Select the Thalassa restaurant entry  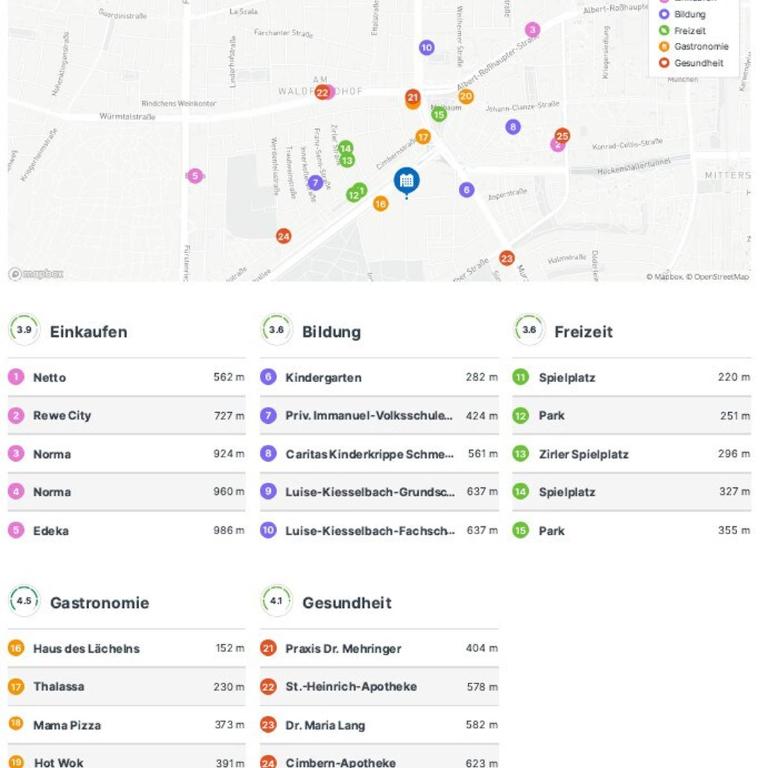(x=126, y=687)
